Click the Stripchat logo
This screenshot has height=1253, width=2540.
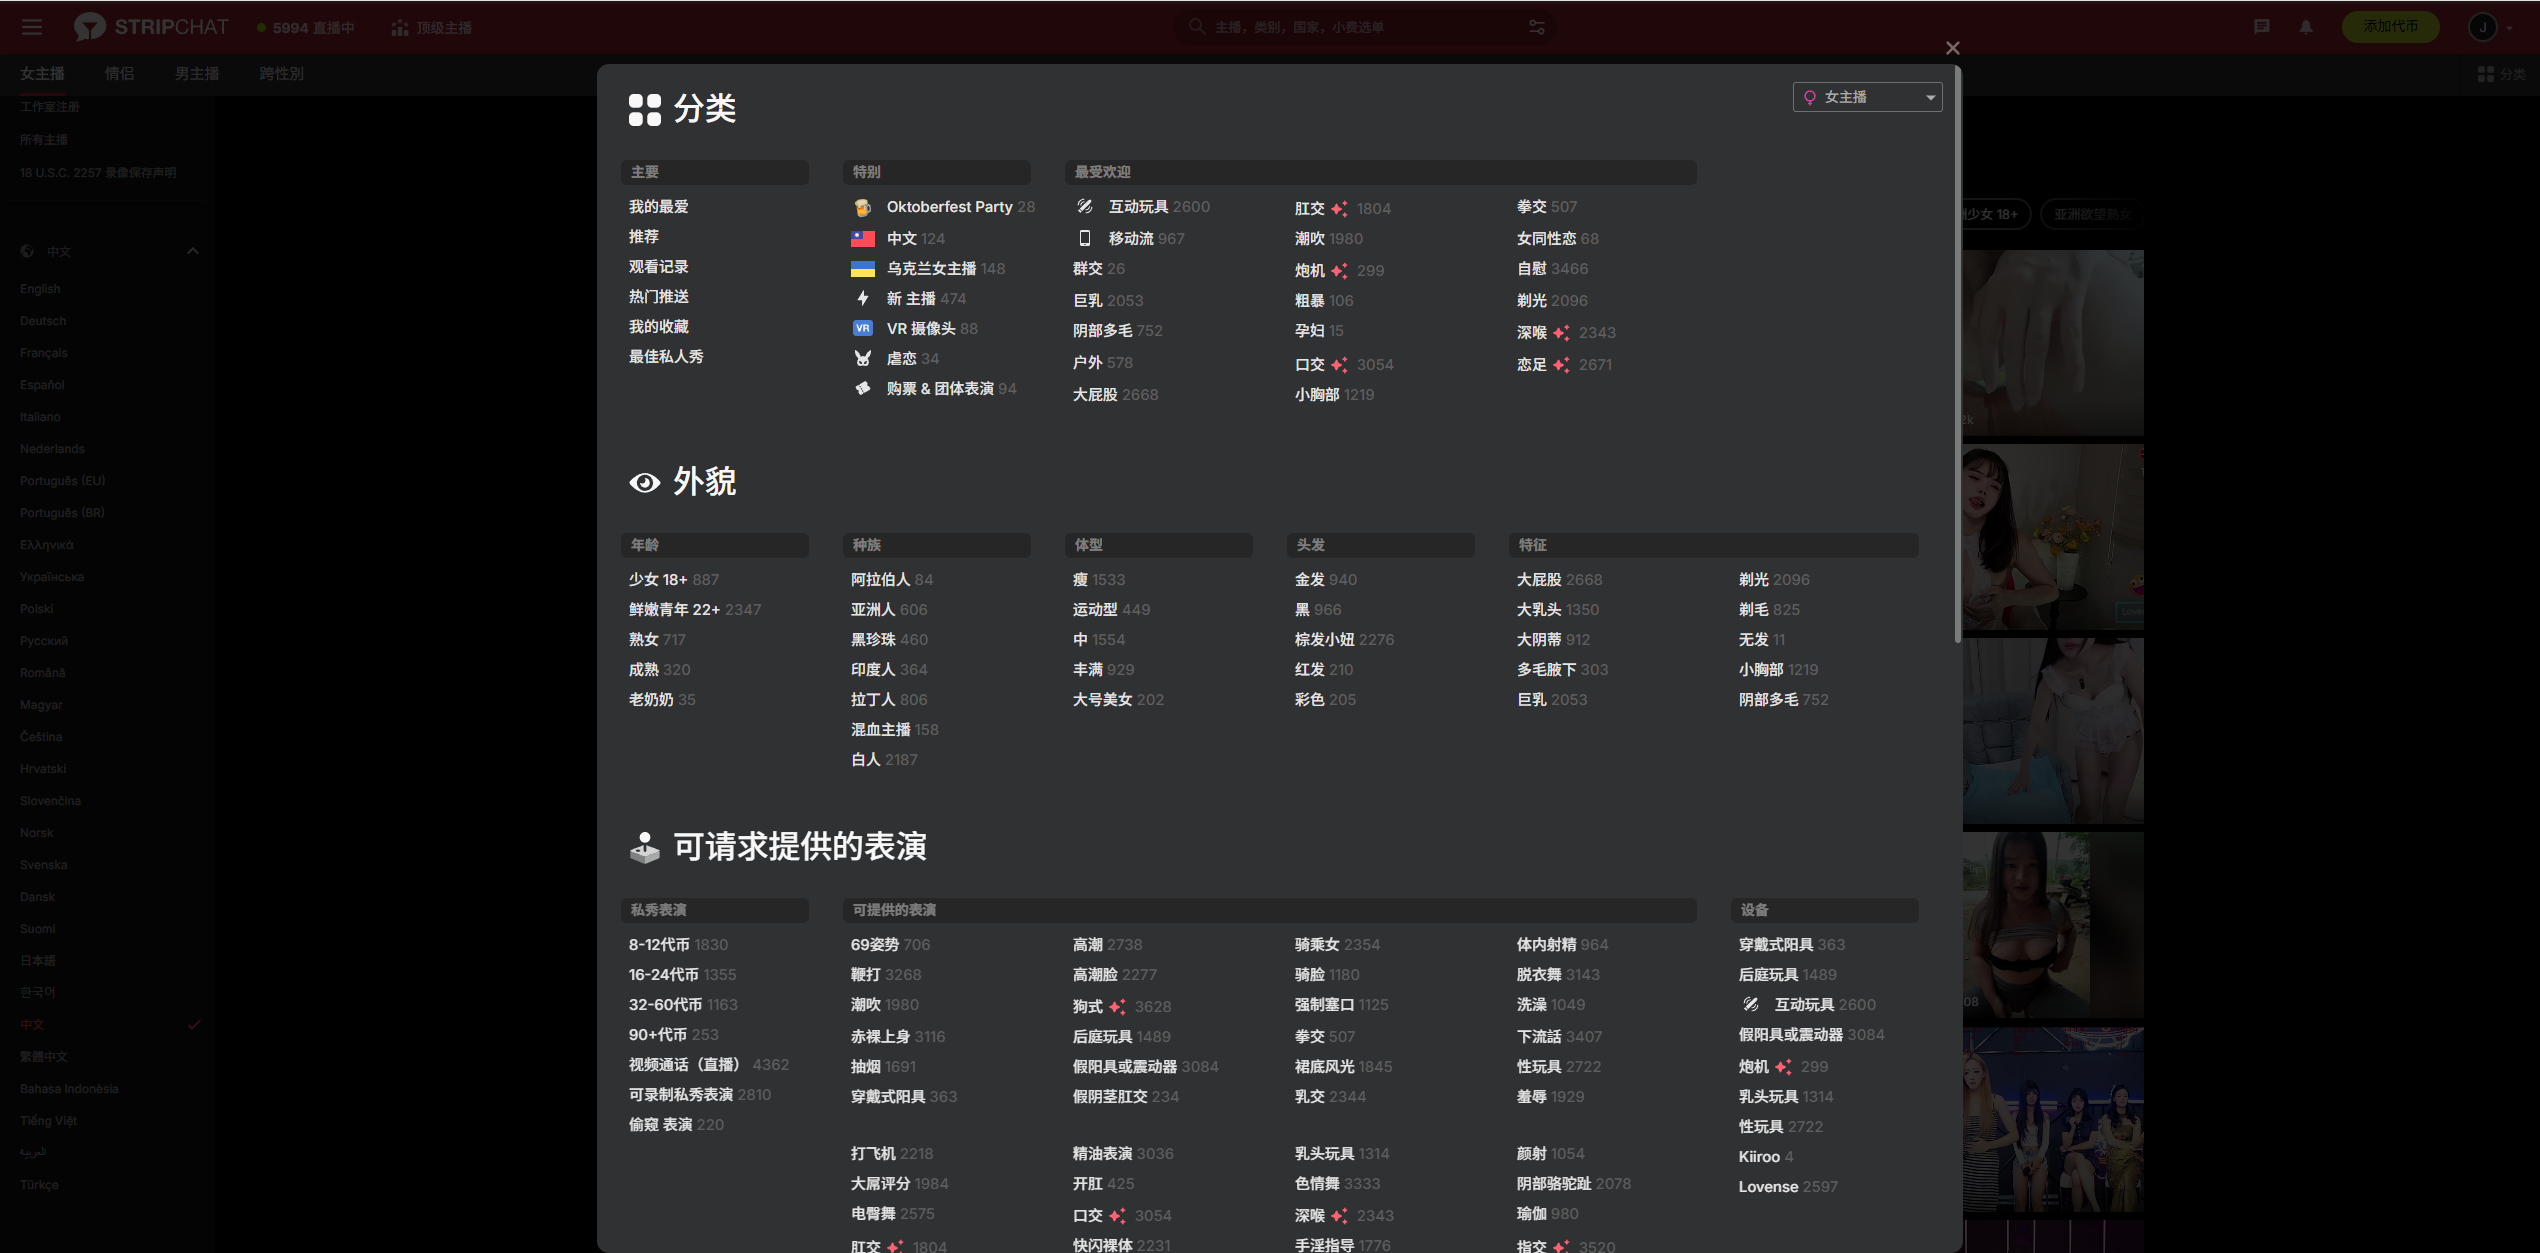[x=151, y=27]
